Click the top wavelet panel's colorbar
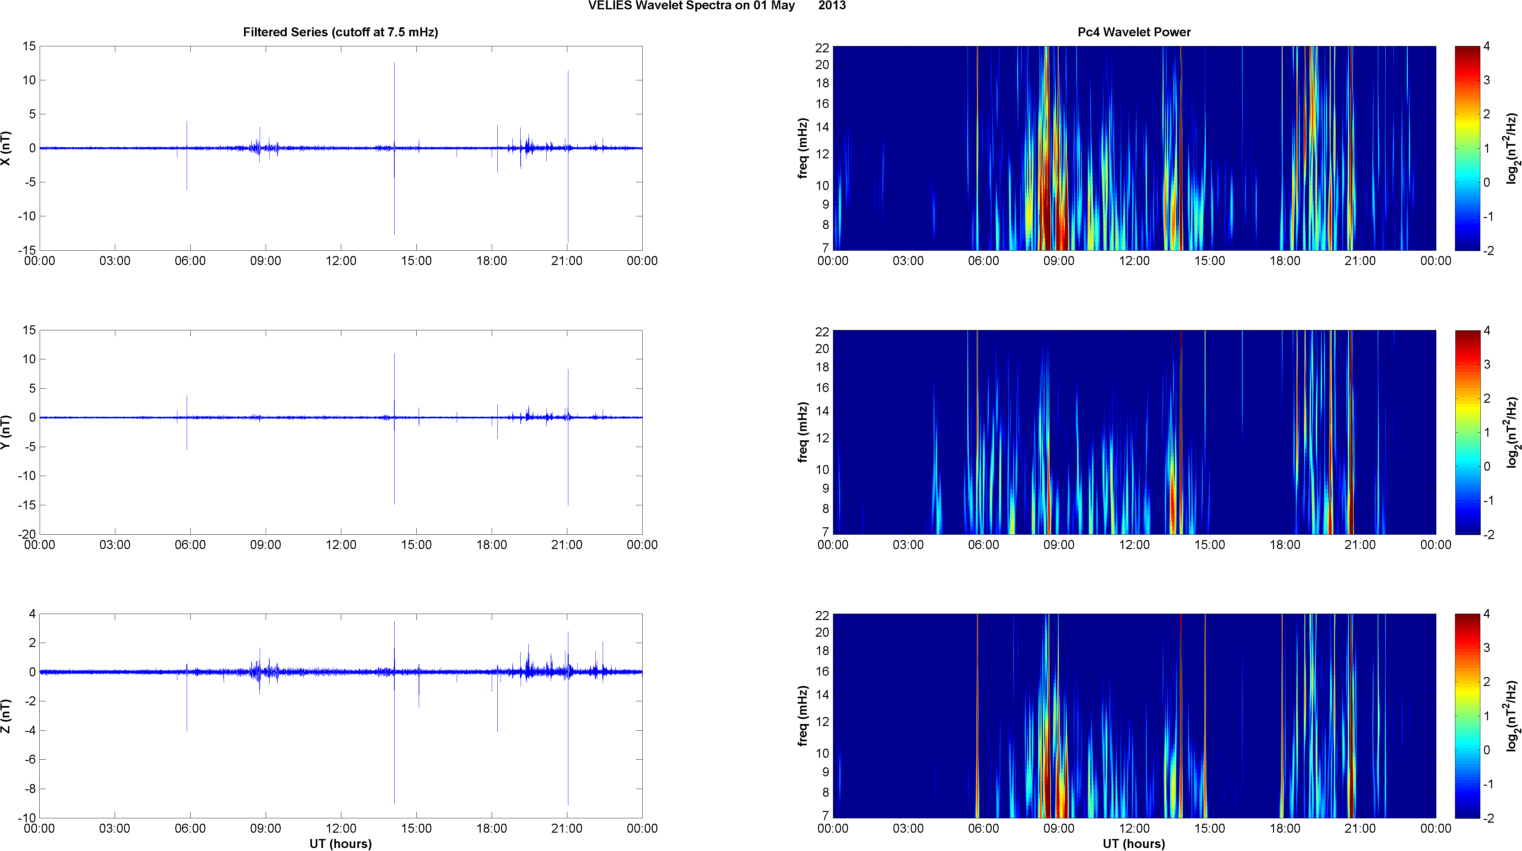This screenshot has width=1522, height=851. 1467,148
